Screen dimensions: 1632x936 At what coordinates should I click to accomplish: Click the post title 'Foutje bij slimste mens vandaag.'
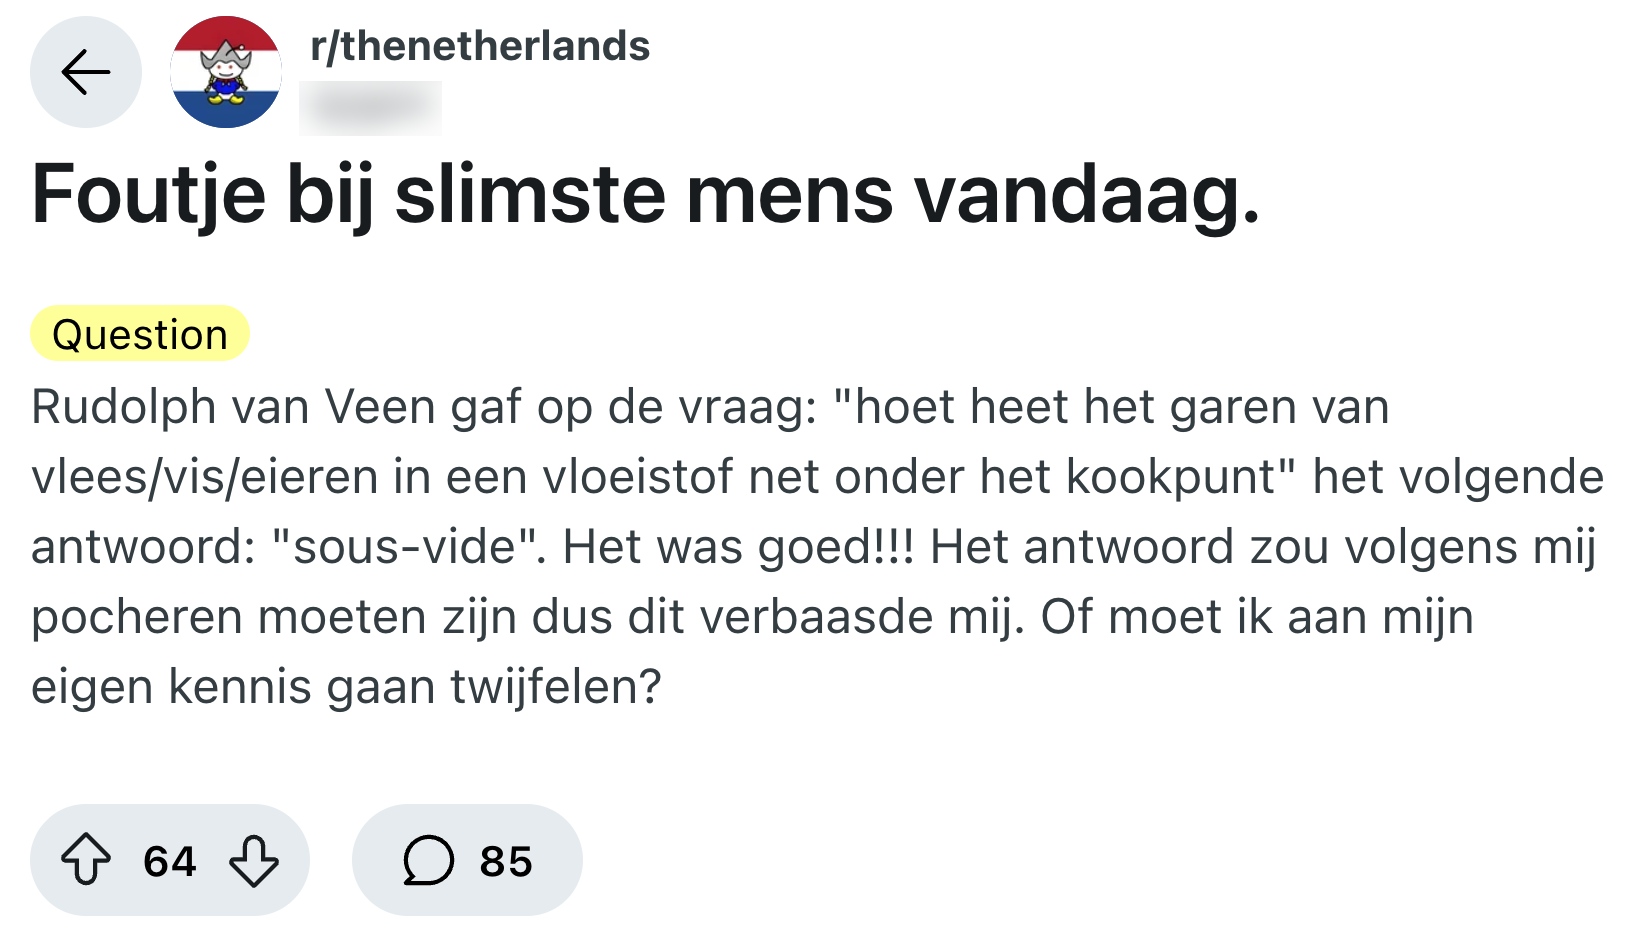point(646,194)
